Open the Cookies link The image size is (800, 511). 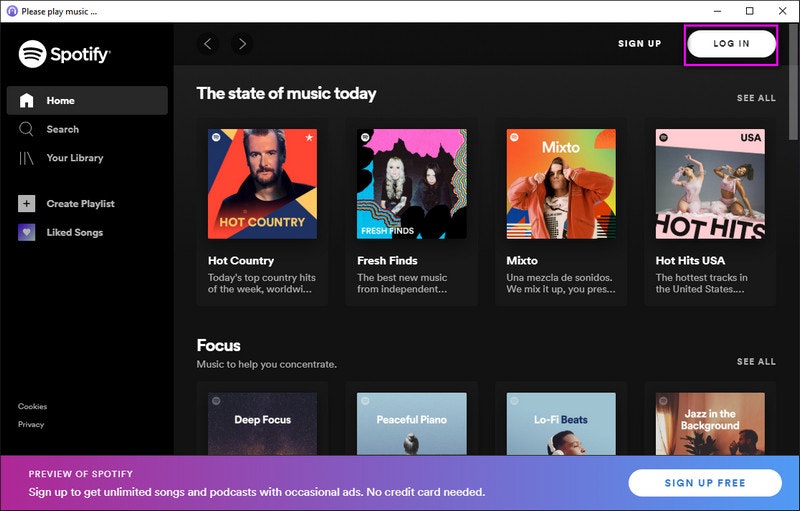(x=32, y=406)
